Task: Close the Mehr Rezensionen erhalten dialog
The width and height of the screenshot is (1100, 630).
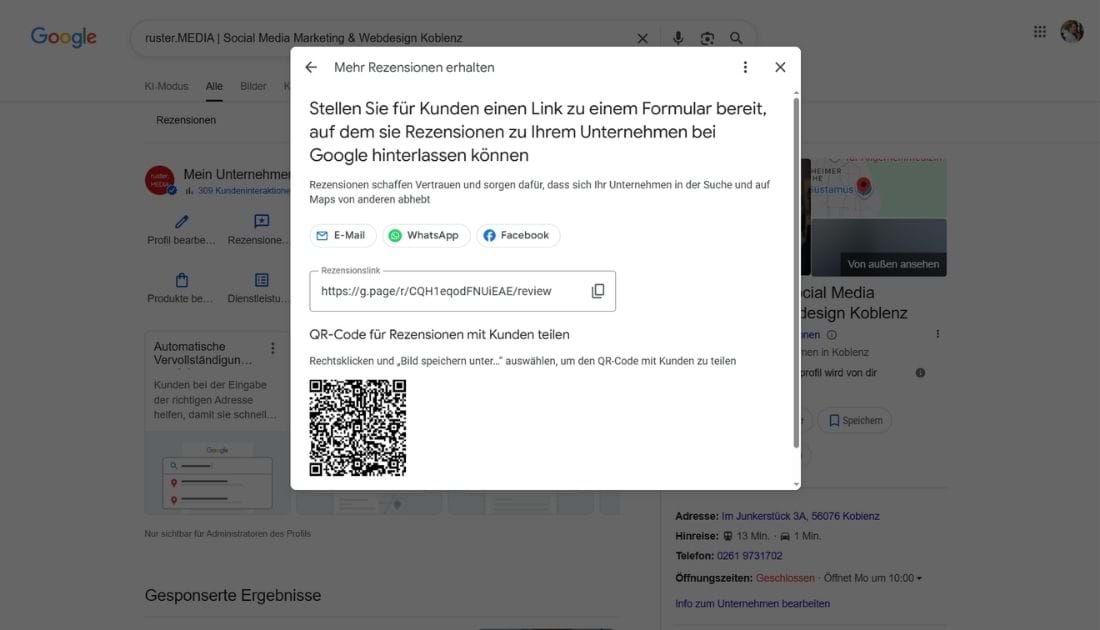Action: tap(780, 67)
